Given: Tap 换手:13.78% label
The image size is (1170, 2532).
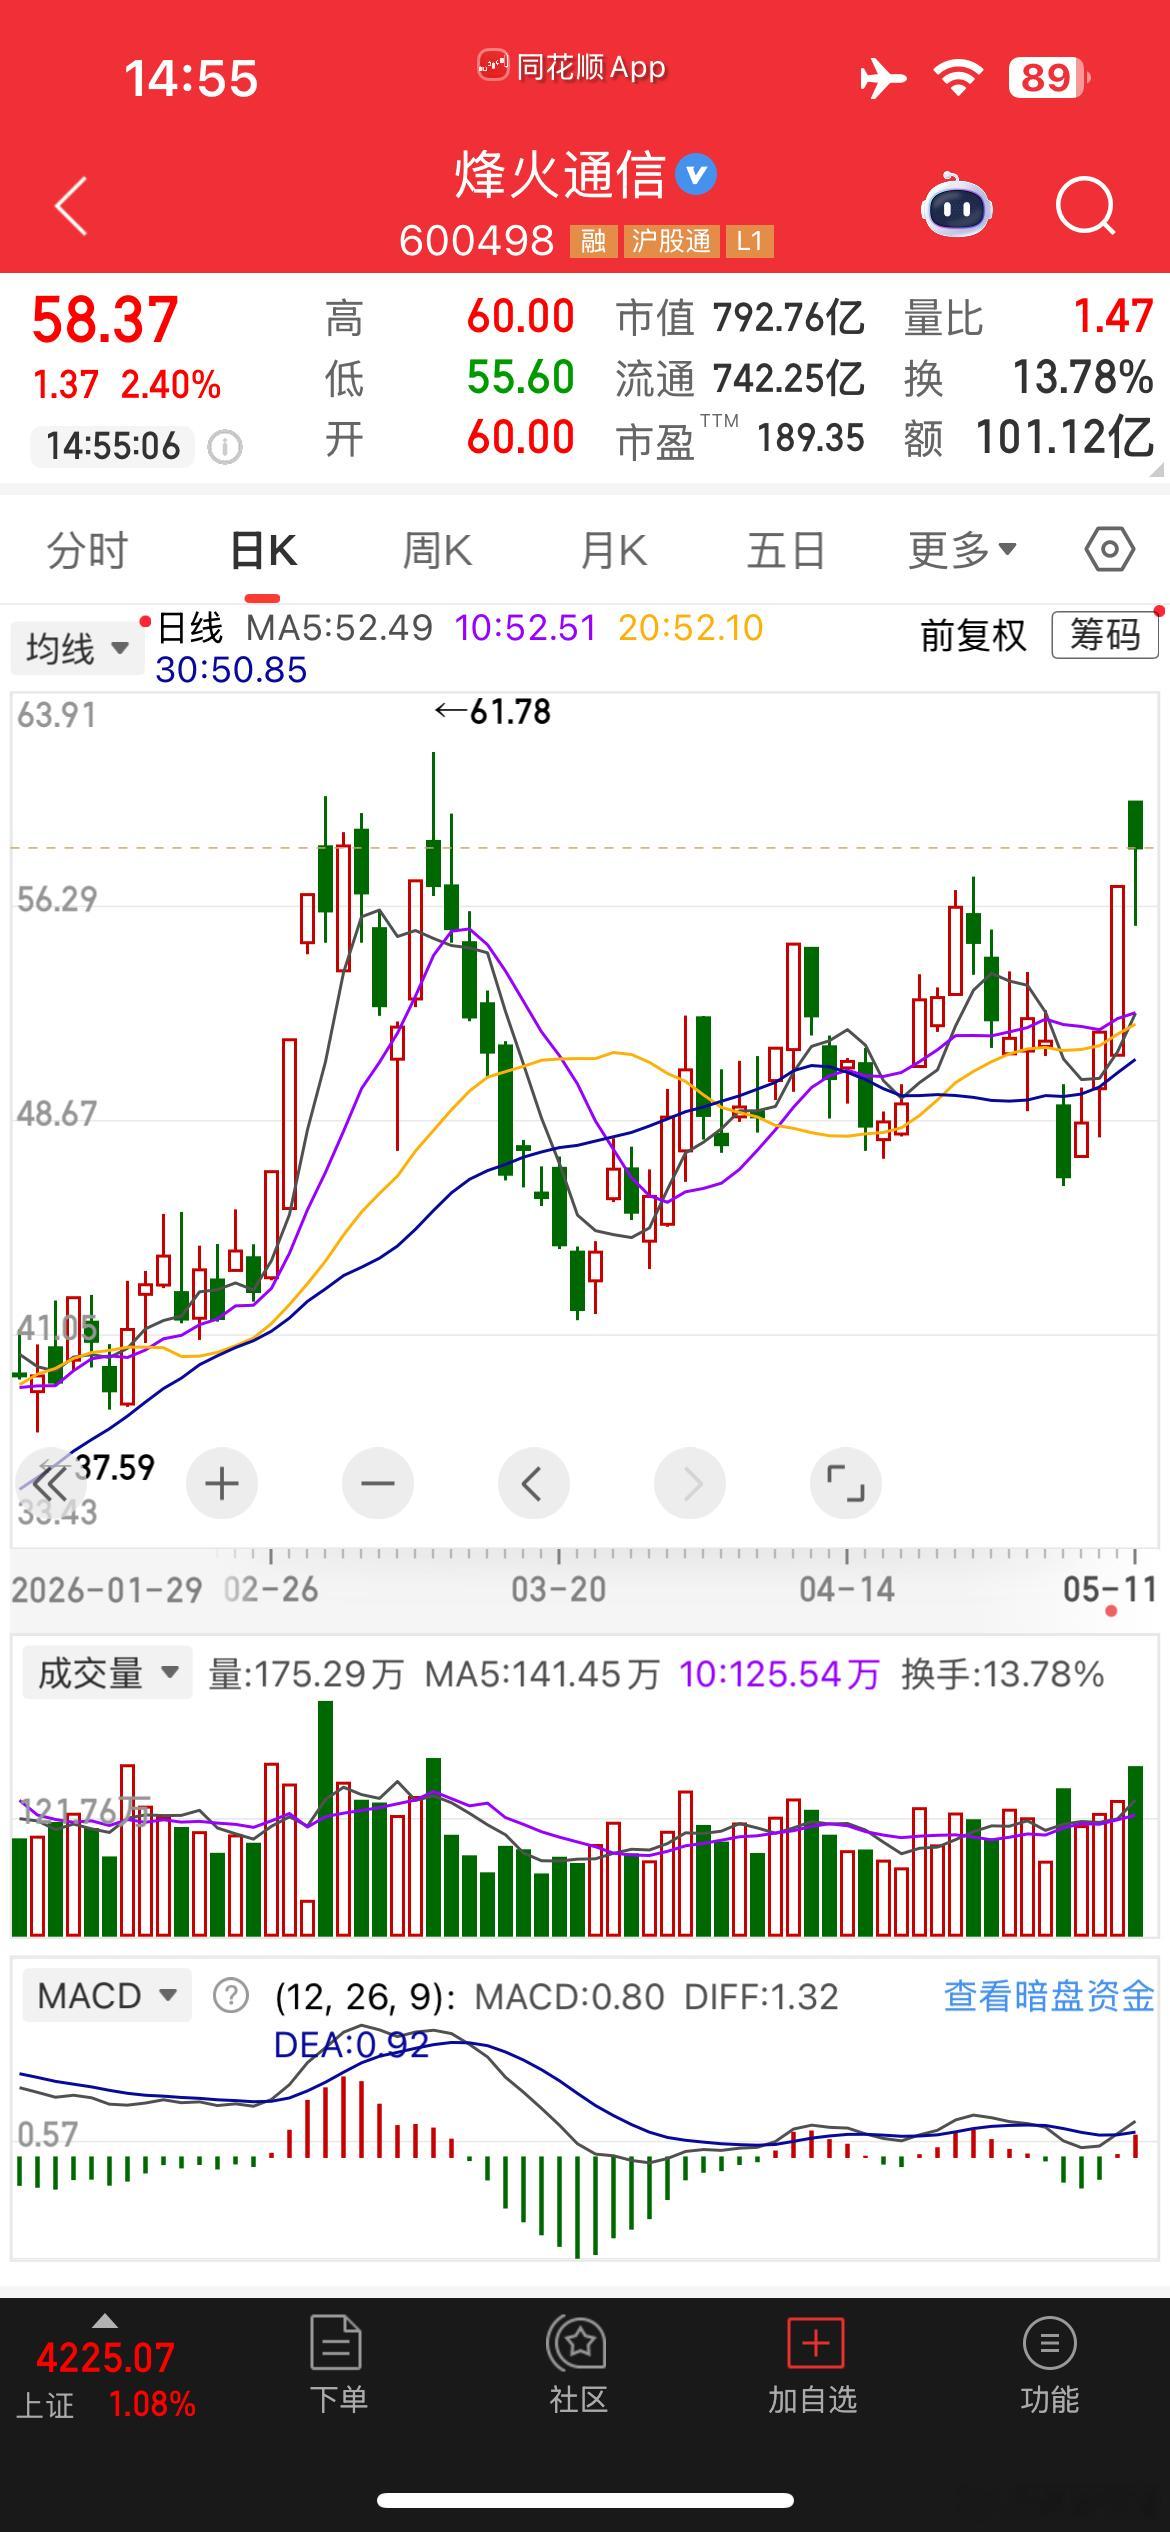Looking at the screenshot, I should (1002, 1674).
